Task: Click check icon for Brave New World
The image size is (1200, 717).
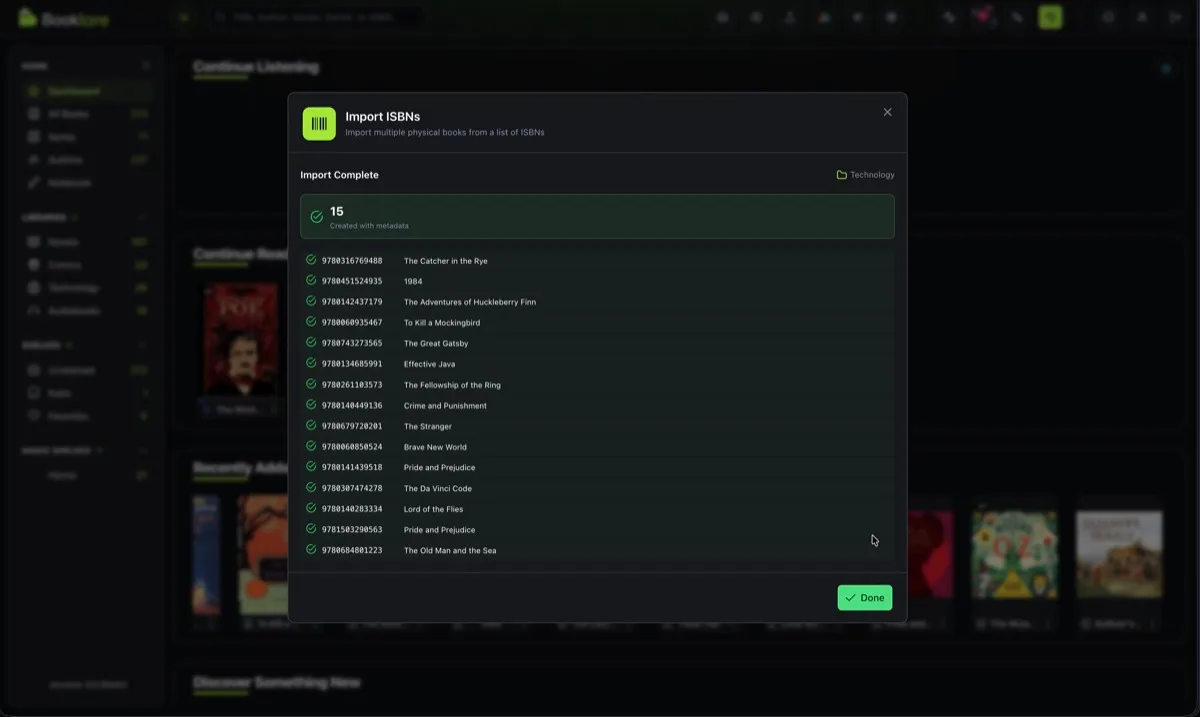Action: (x=311, y=446)
